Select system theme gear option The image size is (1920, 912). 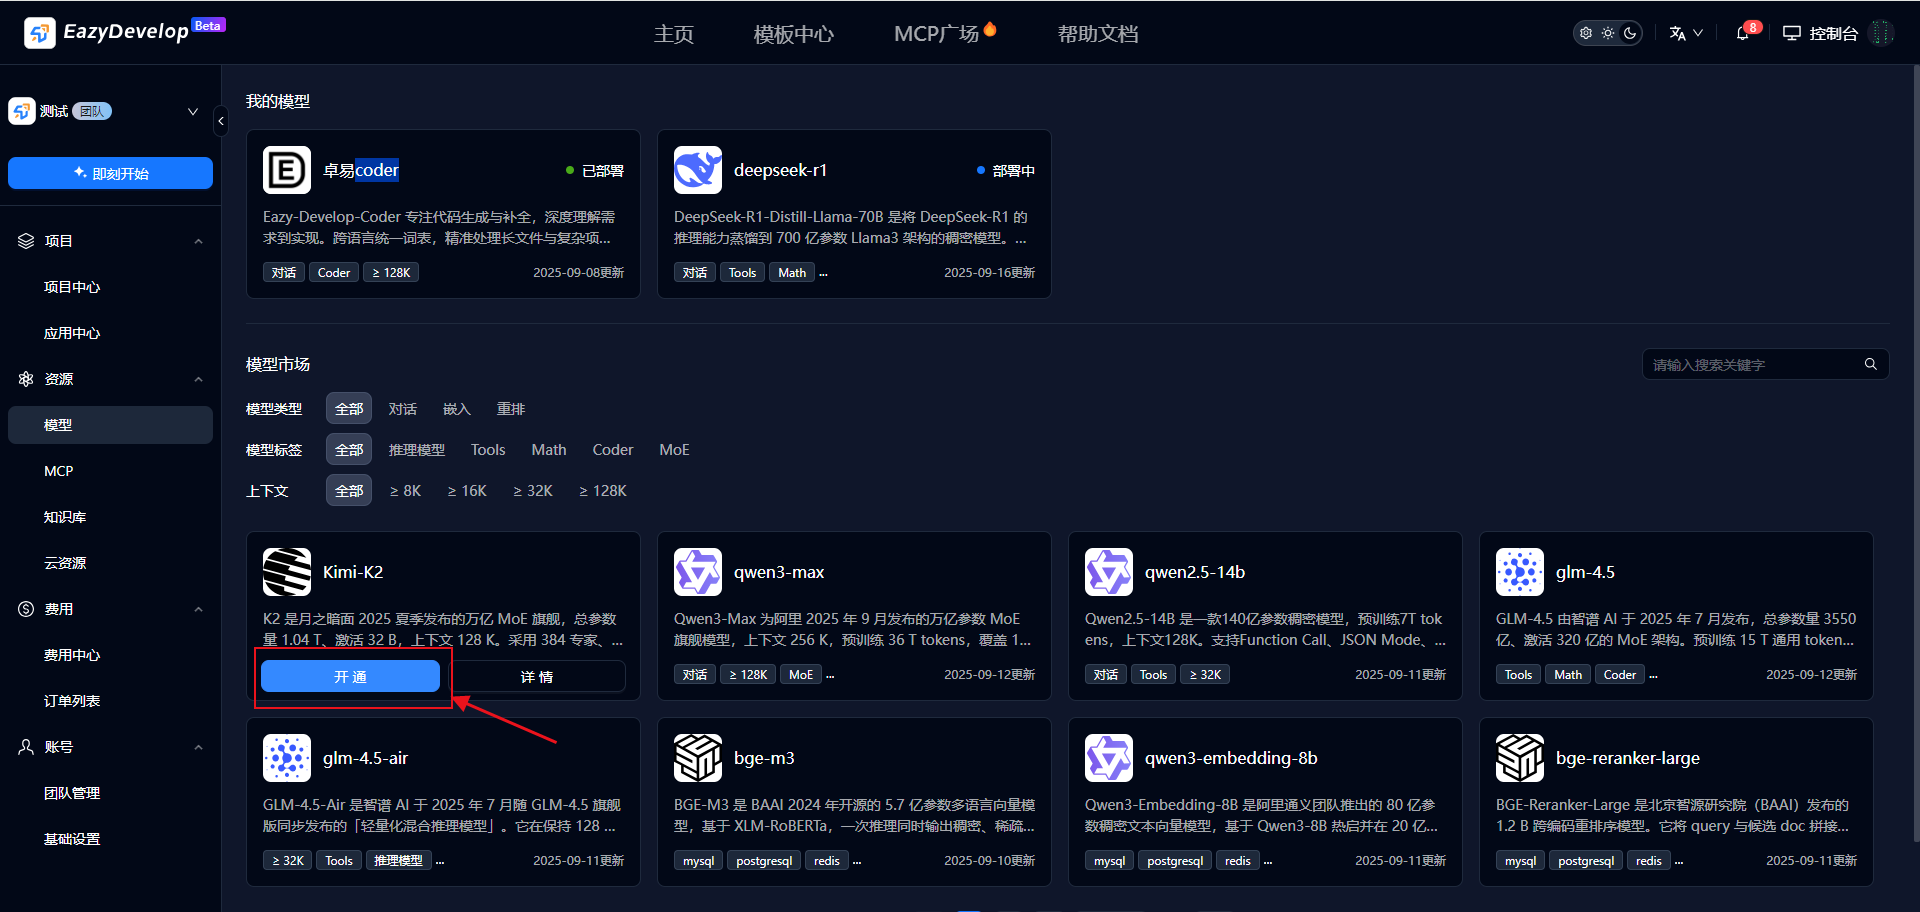(x=1586, y=33)
